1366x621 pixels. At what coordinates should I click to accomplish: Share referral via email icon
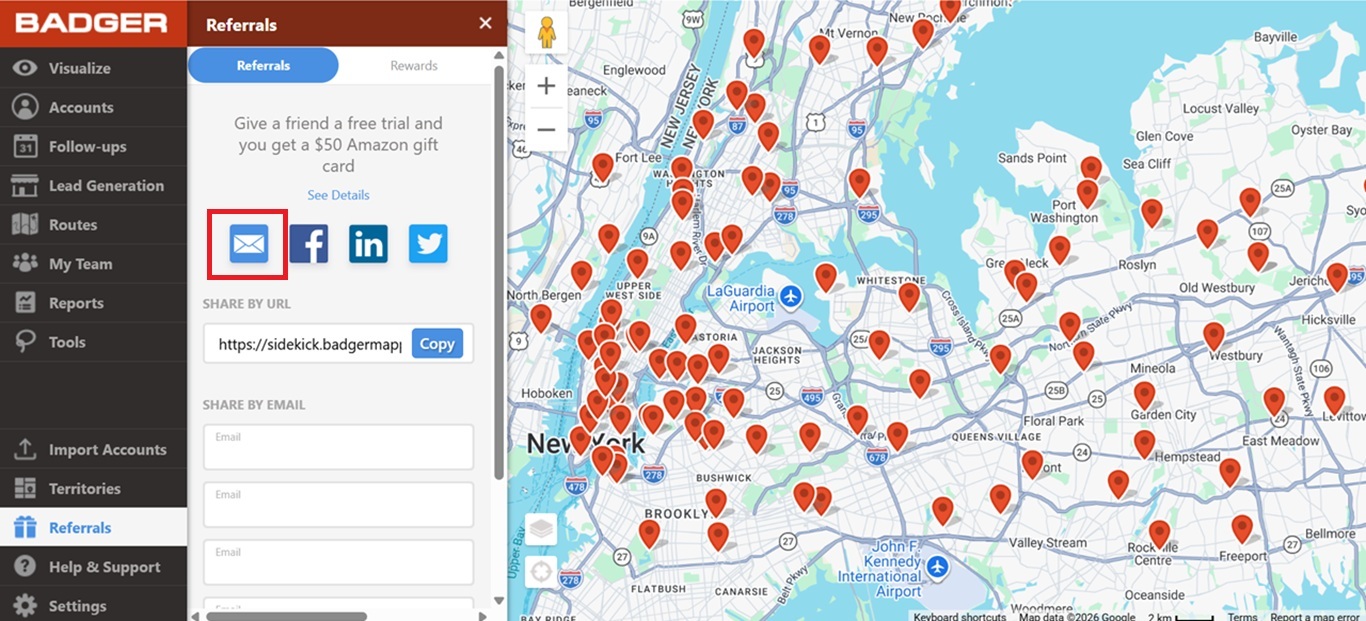[248, 243]
